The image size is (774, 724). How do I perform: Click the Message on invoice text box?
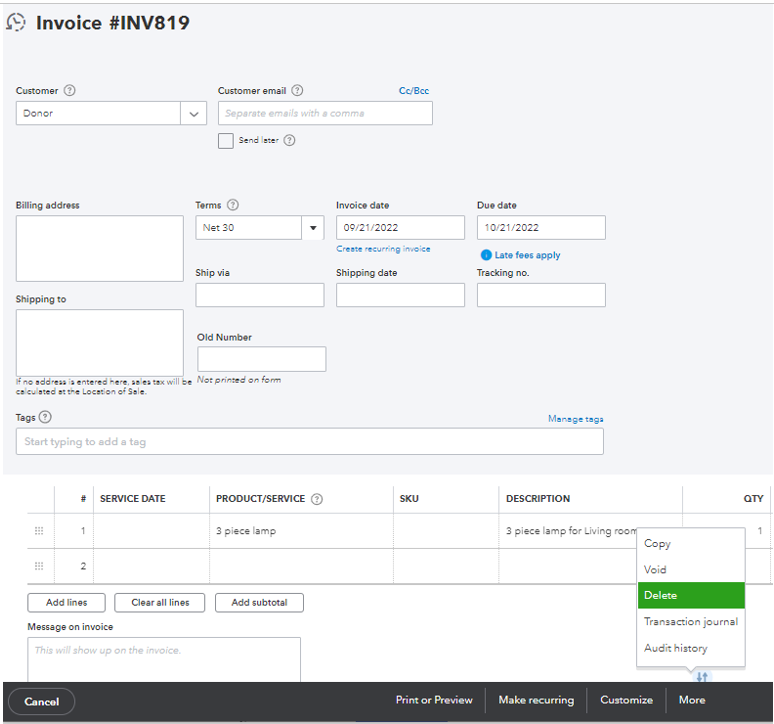(x=164, y=660)
